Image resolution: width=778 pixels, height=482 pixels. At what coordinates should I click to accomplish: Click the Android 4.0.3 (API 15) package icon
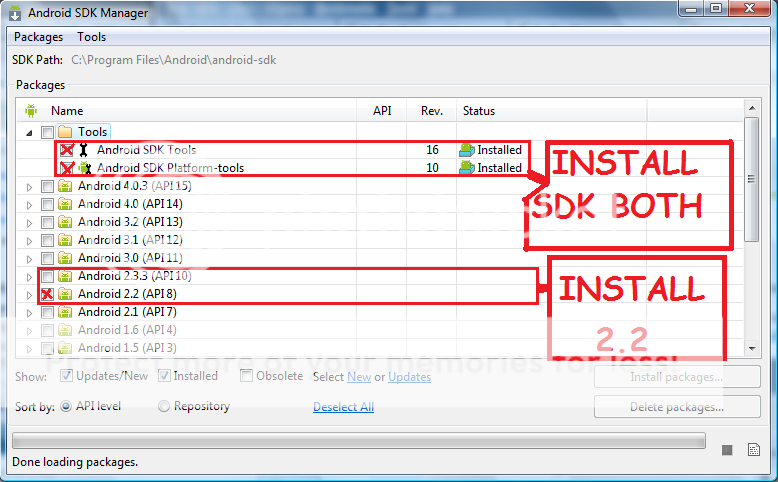tap(65, 186)
